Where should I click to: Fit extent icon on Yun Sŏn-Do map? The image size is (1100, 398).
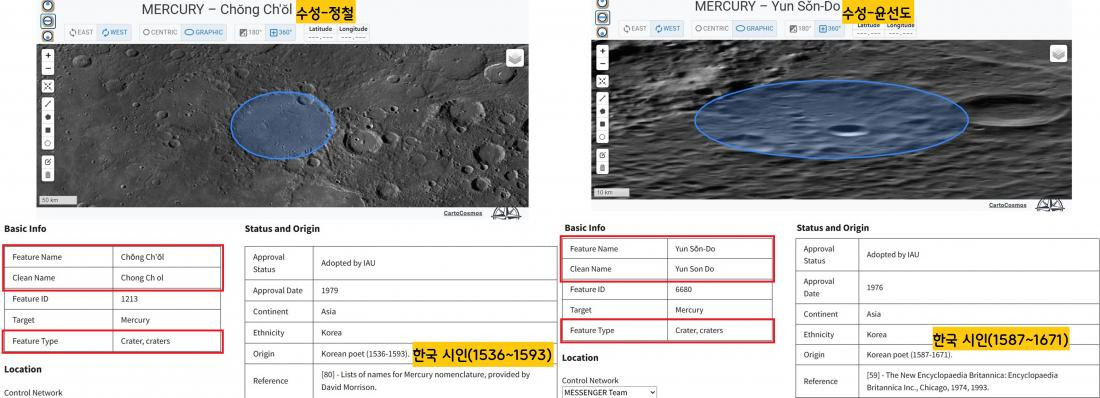coord(602,81)
